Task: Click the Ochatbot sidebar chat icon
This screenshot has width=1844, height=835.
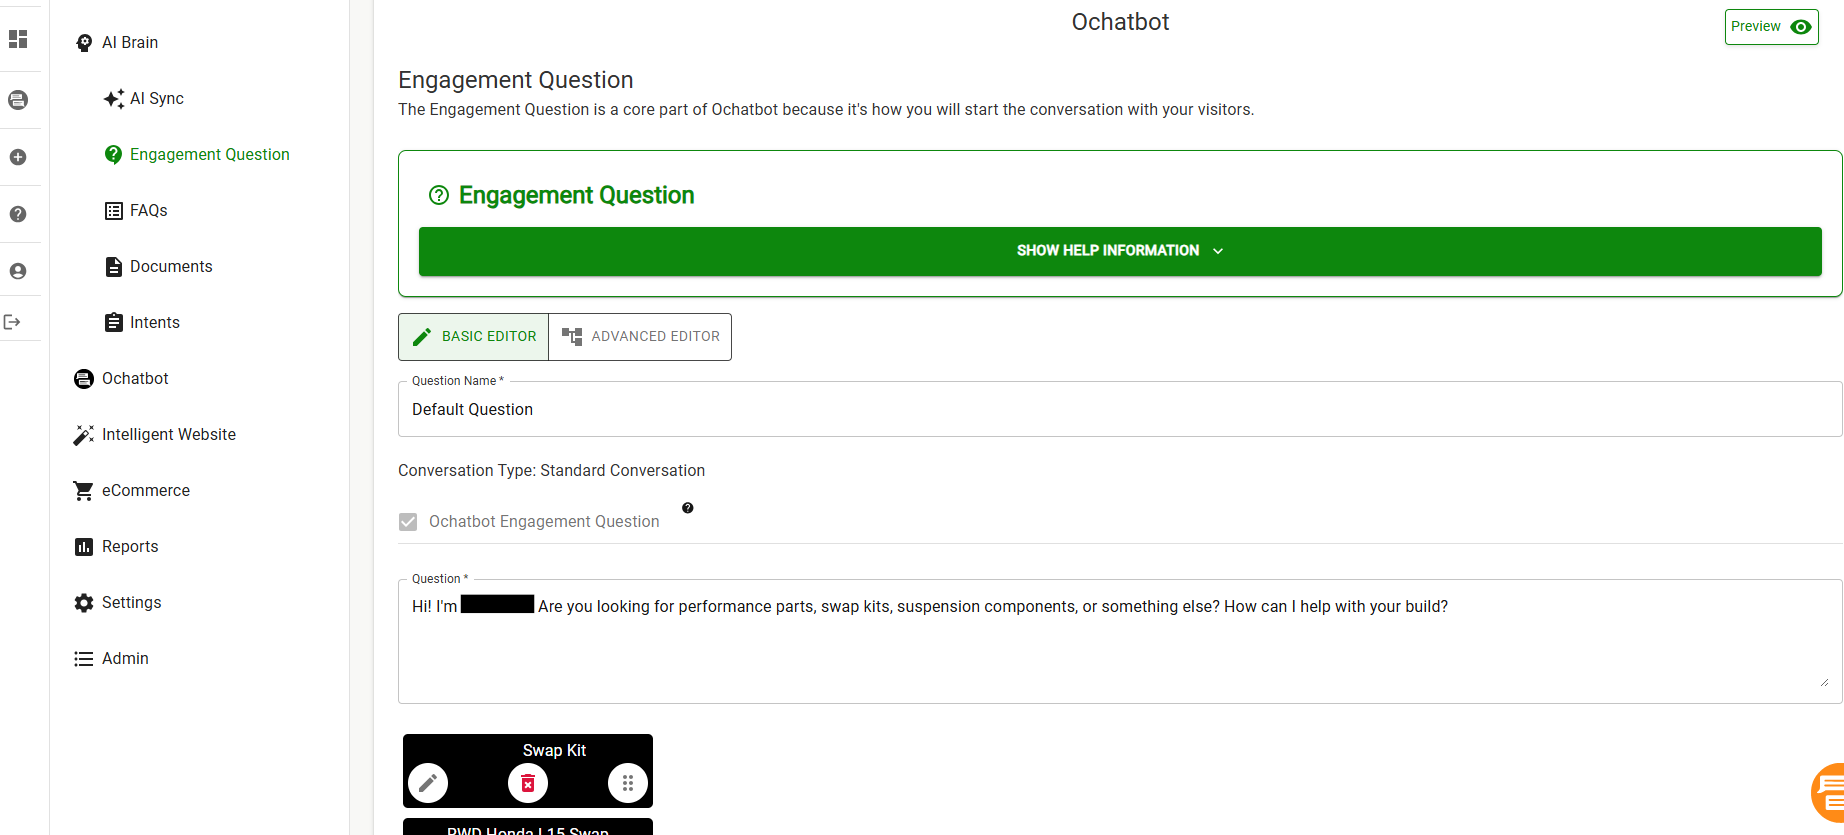Action: pos(84,379)
